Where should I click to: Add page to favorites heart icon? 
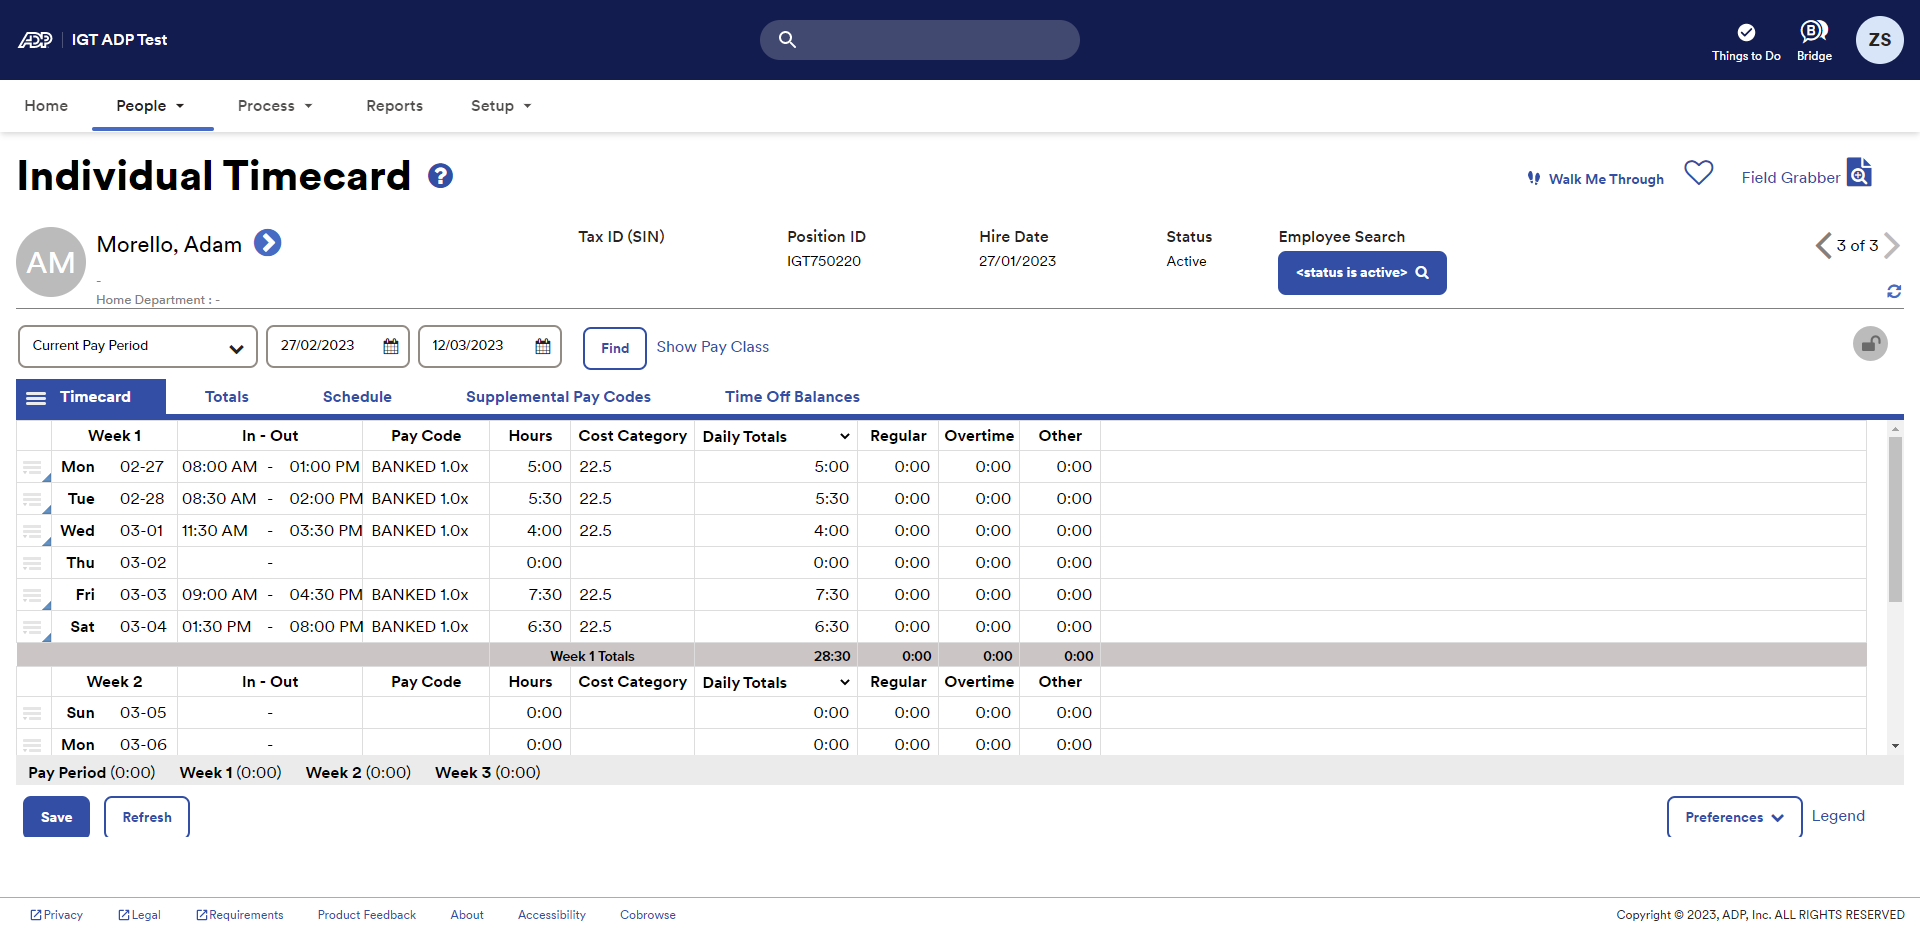(x=1698, y=173)
